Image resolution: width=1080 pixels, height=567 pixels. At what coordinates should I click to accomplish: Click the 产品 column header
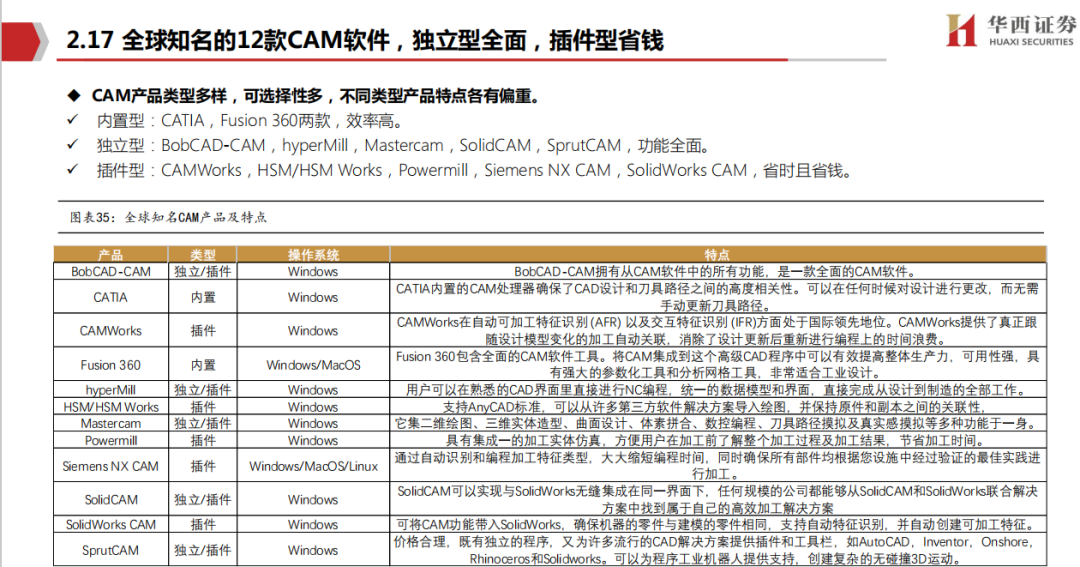pyautogui.click(x=111, y=254)
